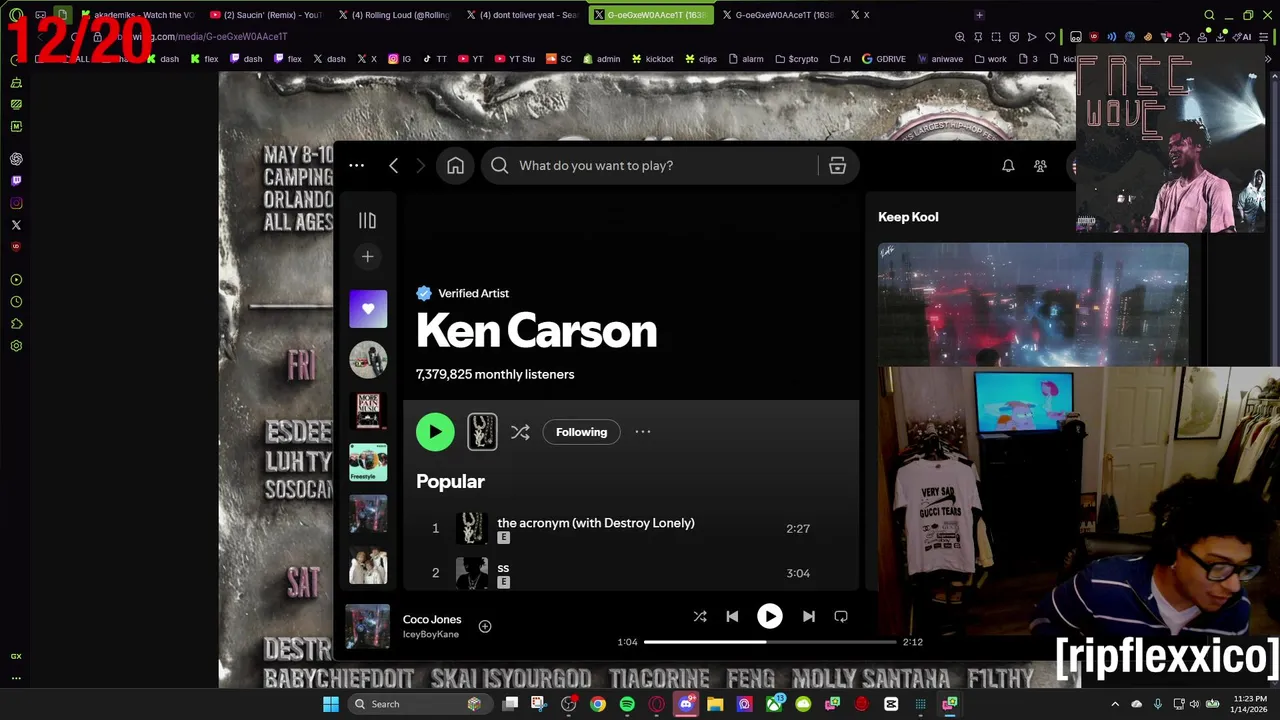
Task: Toggle play/pause in the player bar
Action: 769,616
